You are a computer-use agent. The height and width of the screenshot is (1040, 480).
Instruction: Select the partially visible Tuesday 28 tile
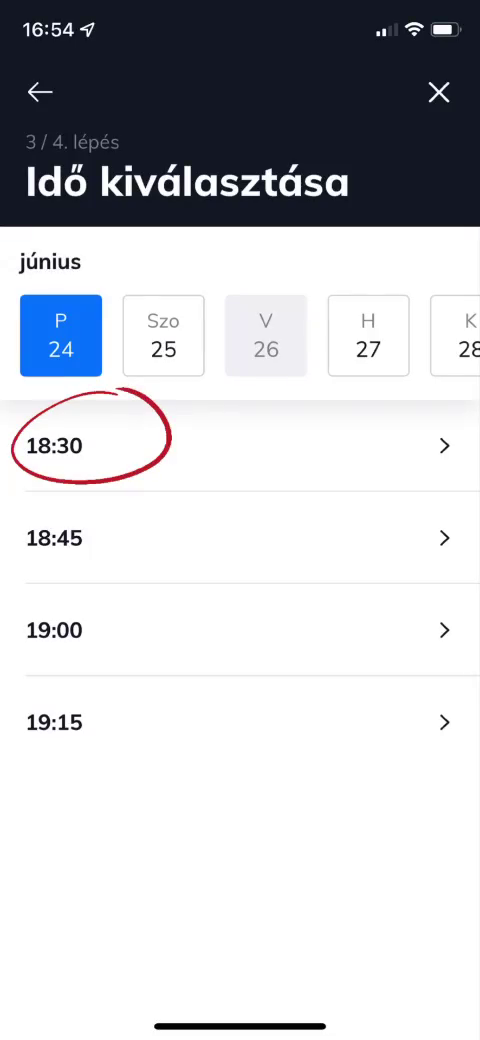(x=456, y=336)
